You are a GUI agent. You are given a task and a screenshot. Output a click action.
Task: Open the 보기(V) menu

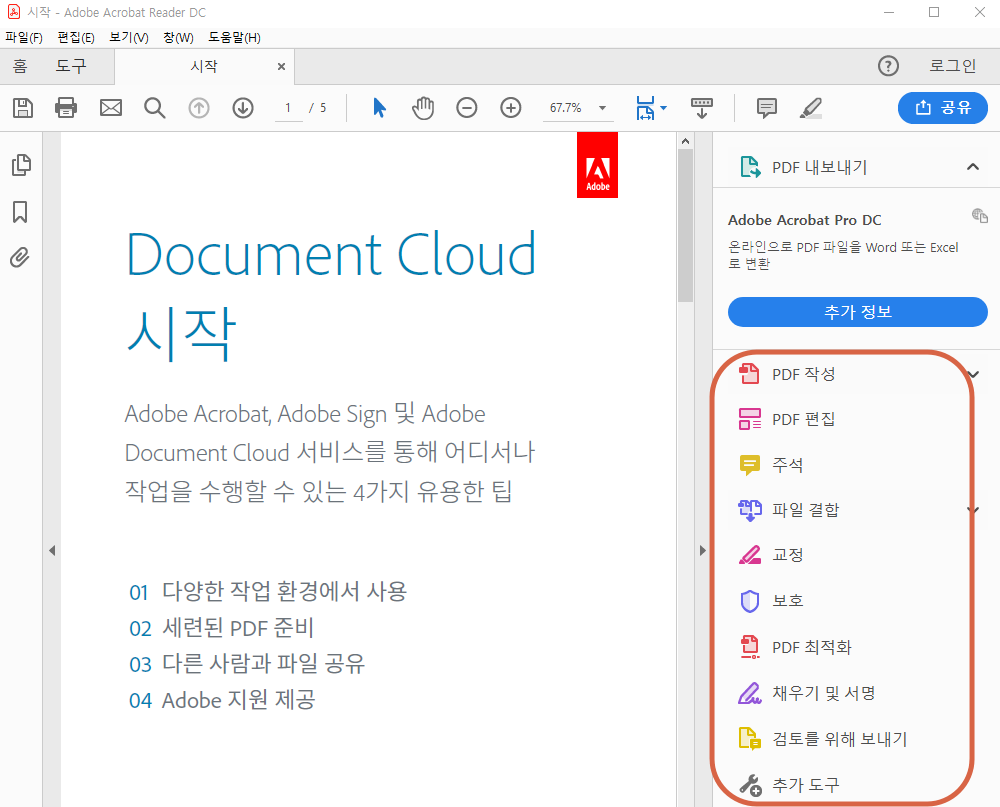click(129, 38)
